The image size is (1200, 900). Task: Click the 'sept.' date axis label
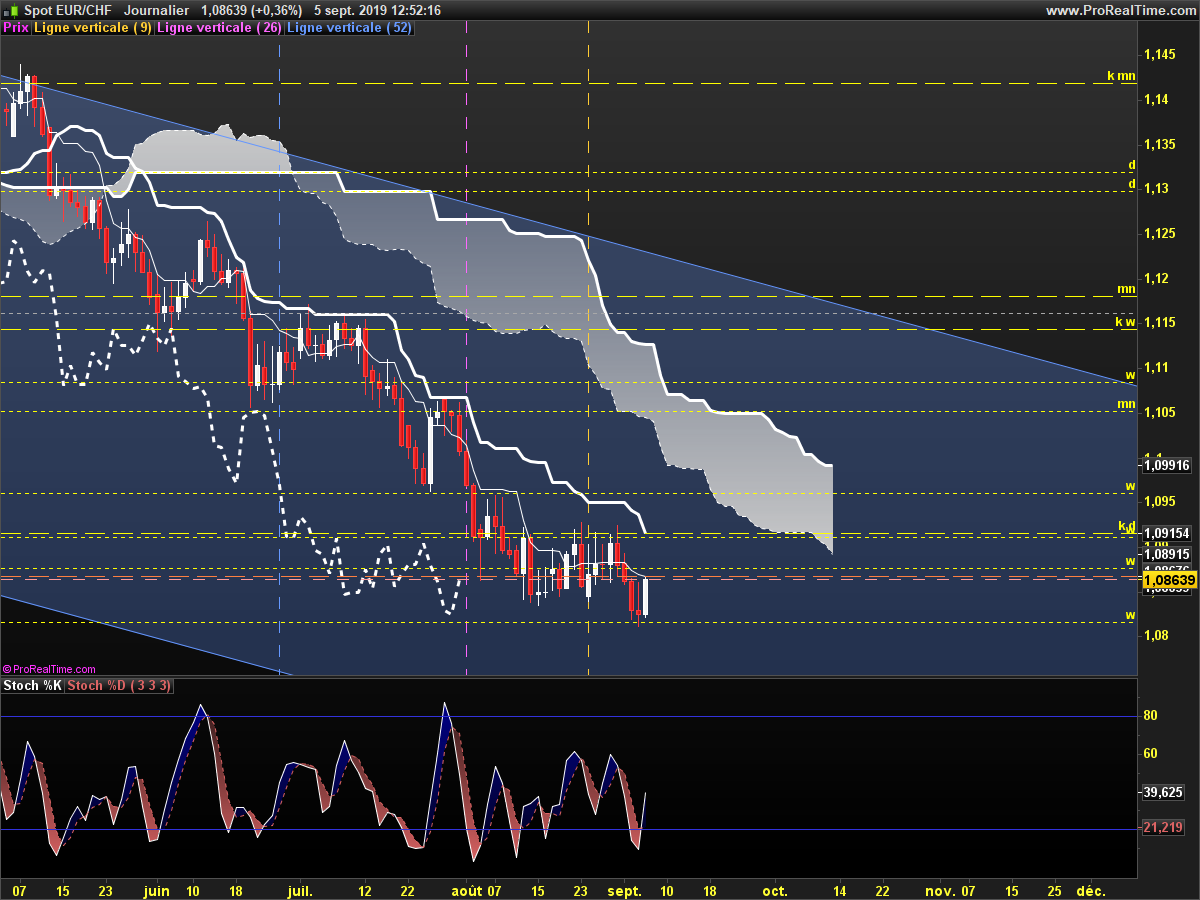click(625, 890)
